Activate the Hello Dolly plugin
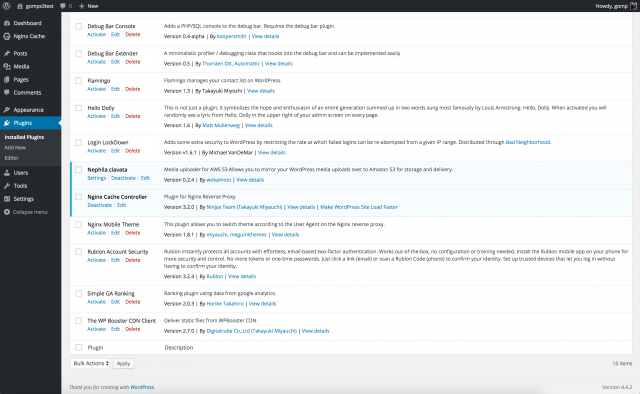Screen dimensions: 640x394 [x=97, y=116]
